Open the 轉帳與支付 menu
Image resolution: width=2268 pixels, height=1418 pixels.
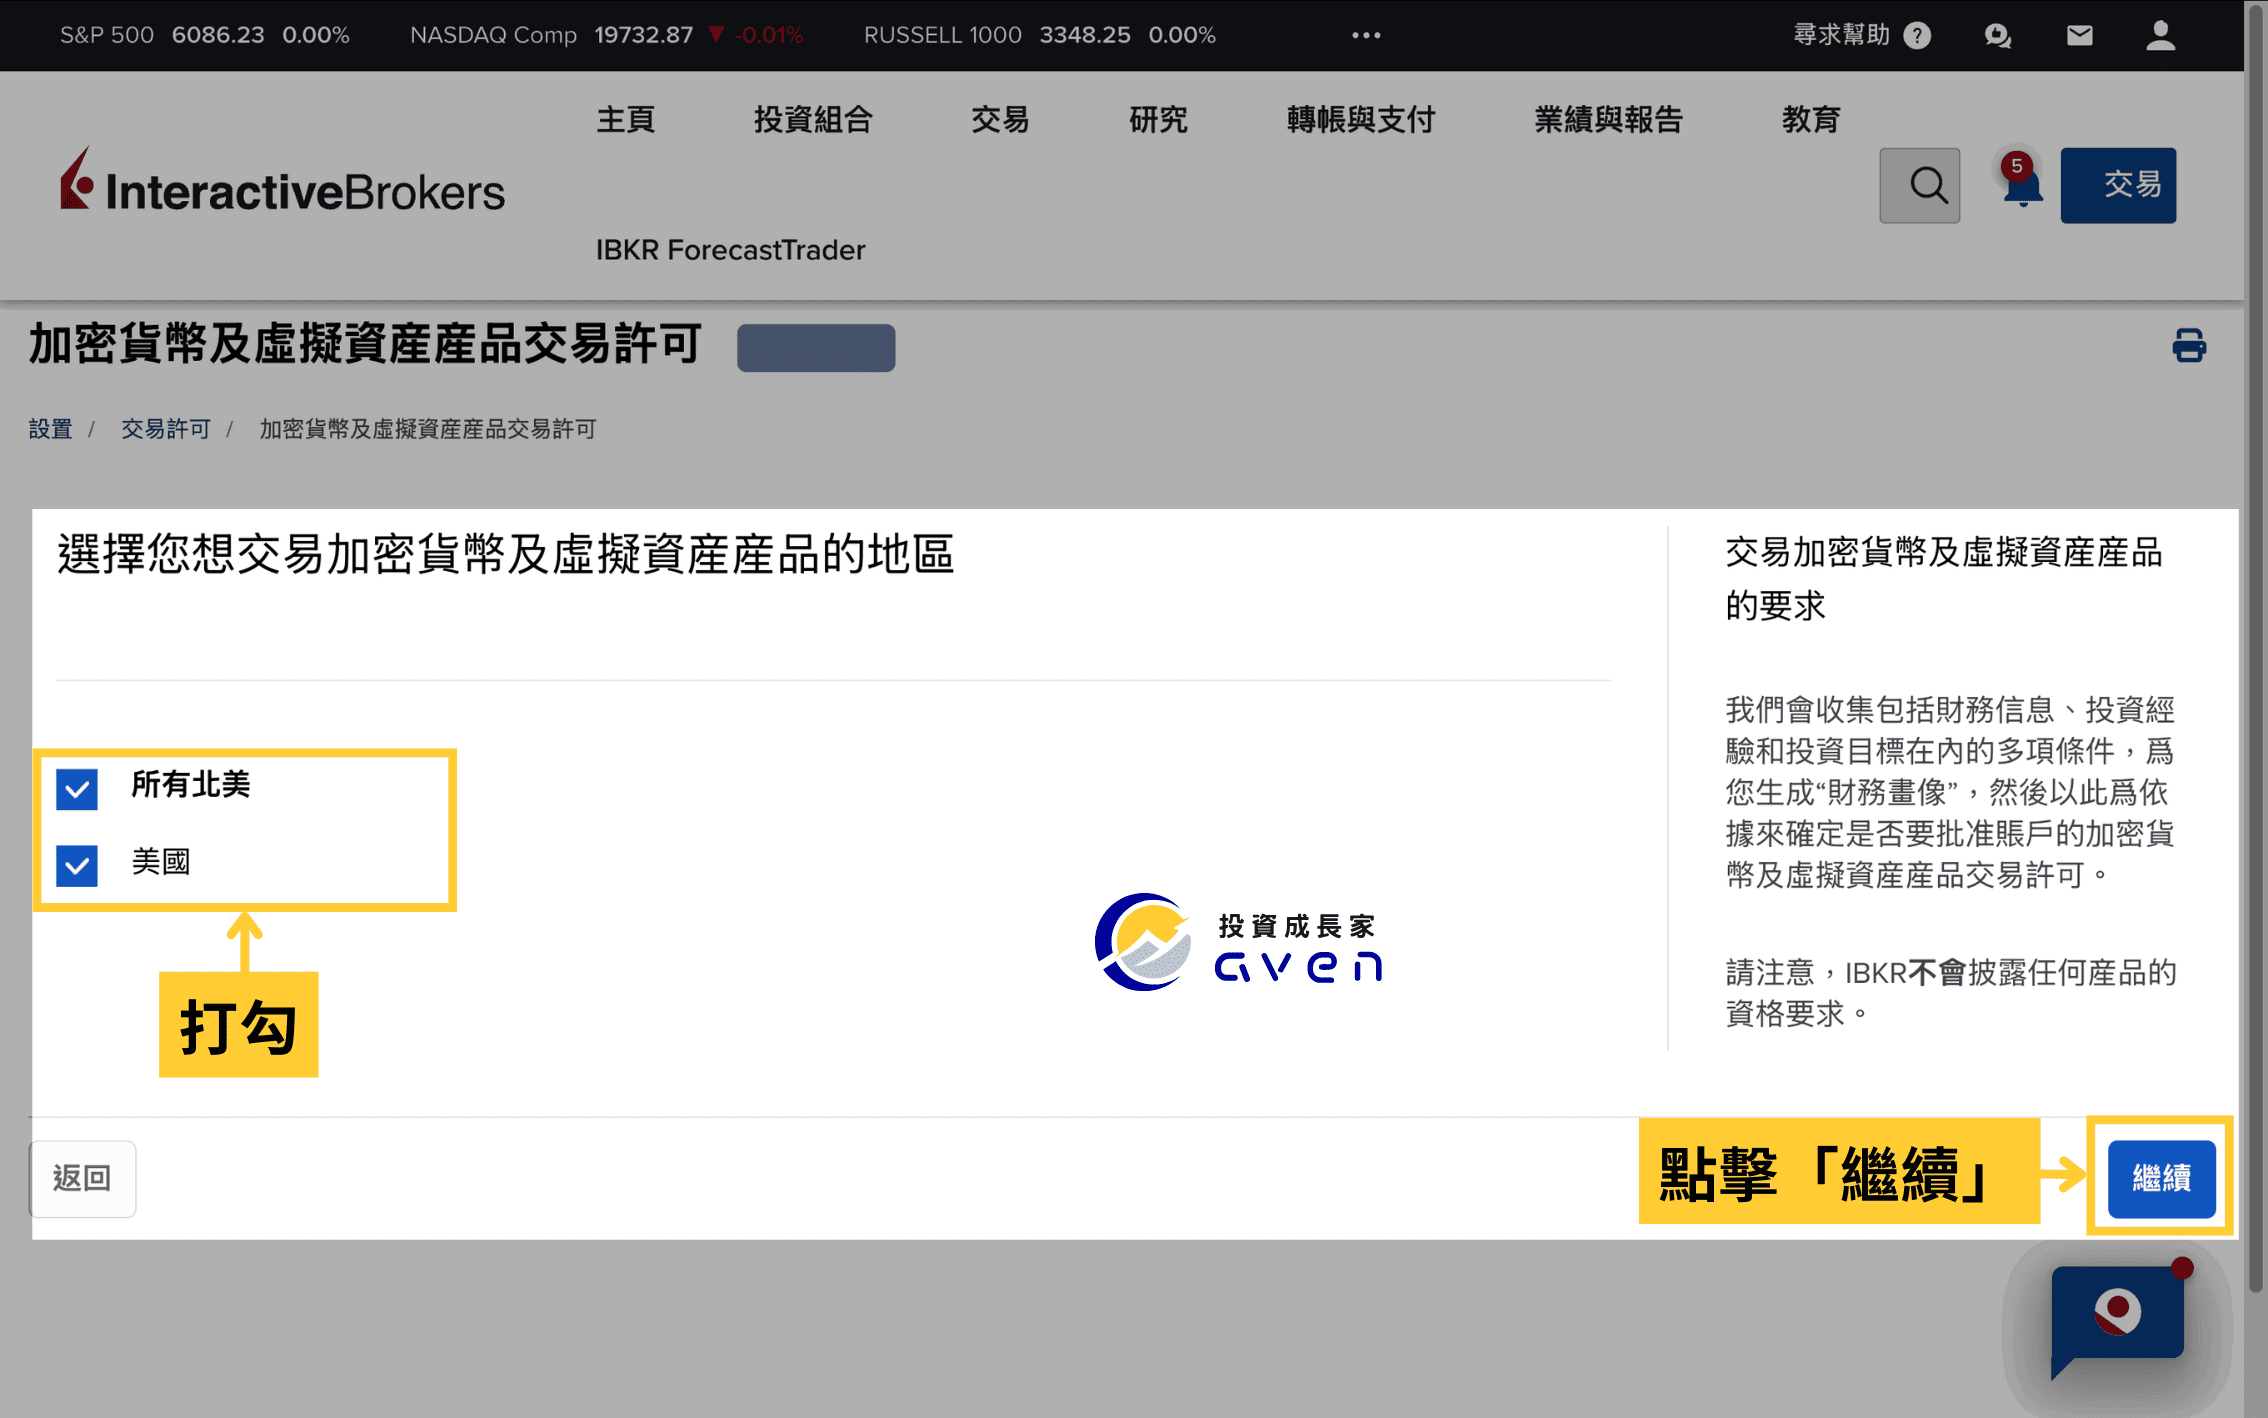(x=1360, y=119)
